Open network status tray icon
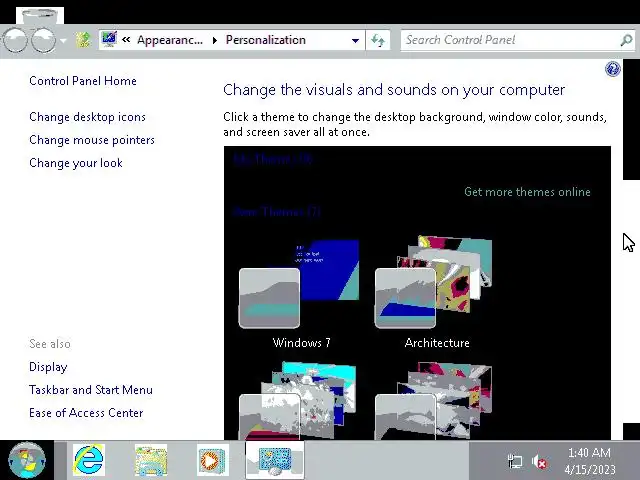This screenshot has width=640, height=480. click(x=515, y=462)
